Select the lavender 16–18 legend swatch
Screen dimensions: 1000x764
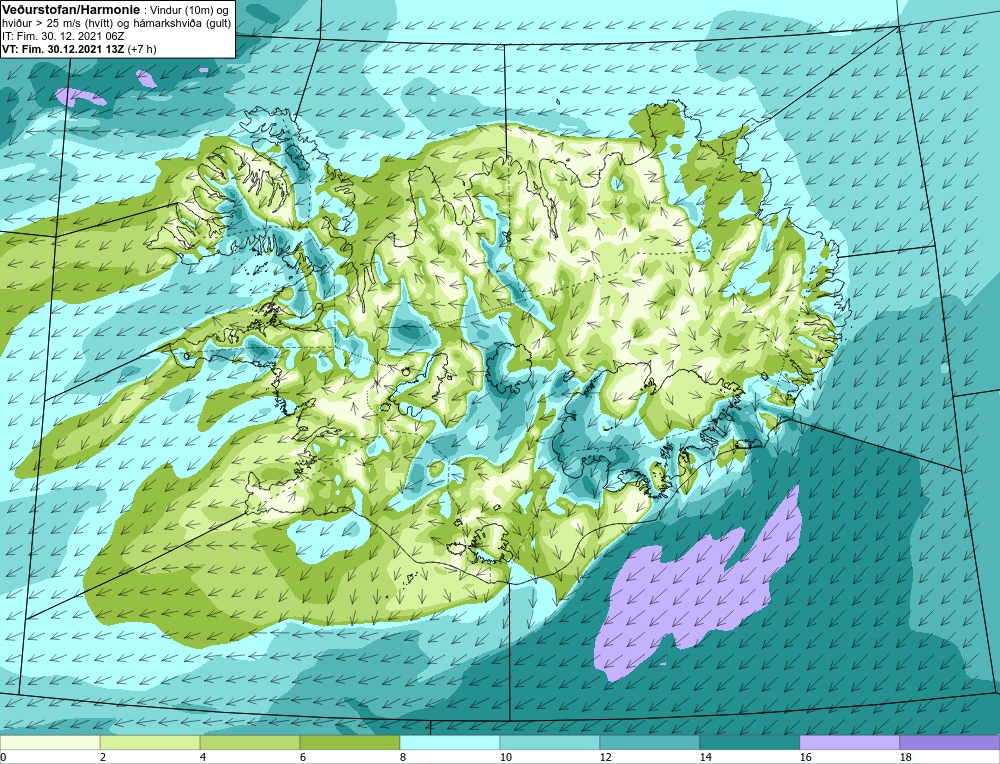click(x=849, y=742)
